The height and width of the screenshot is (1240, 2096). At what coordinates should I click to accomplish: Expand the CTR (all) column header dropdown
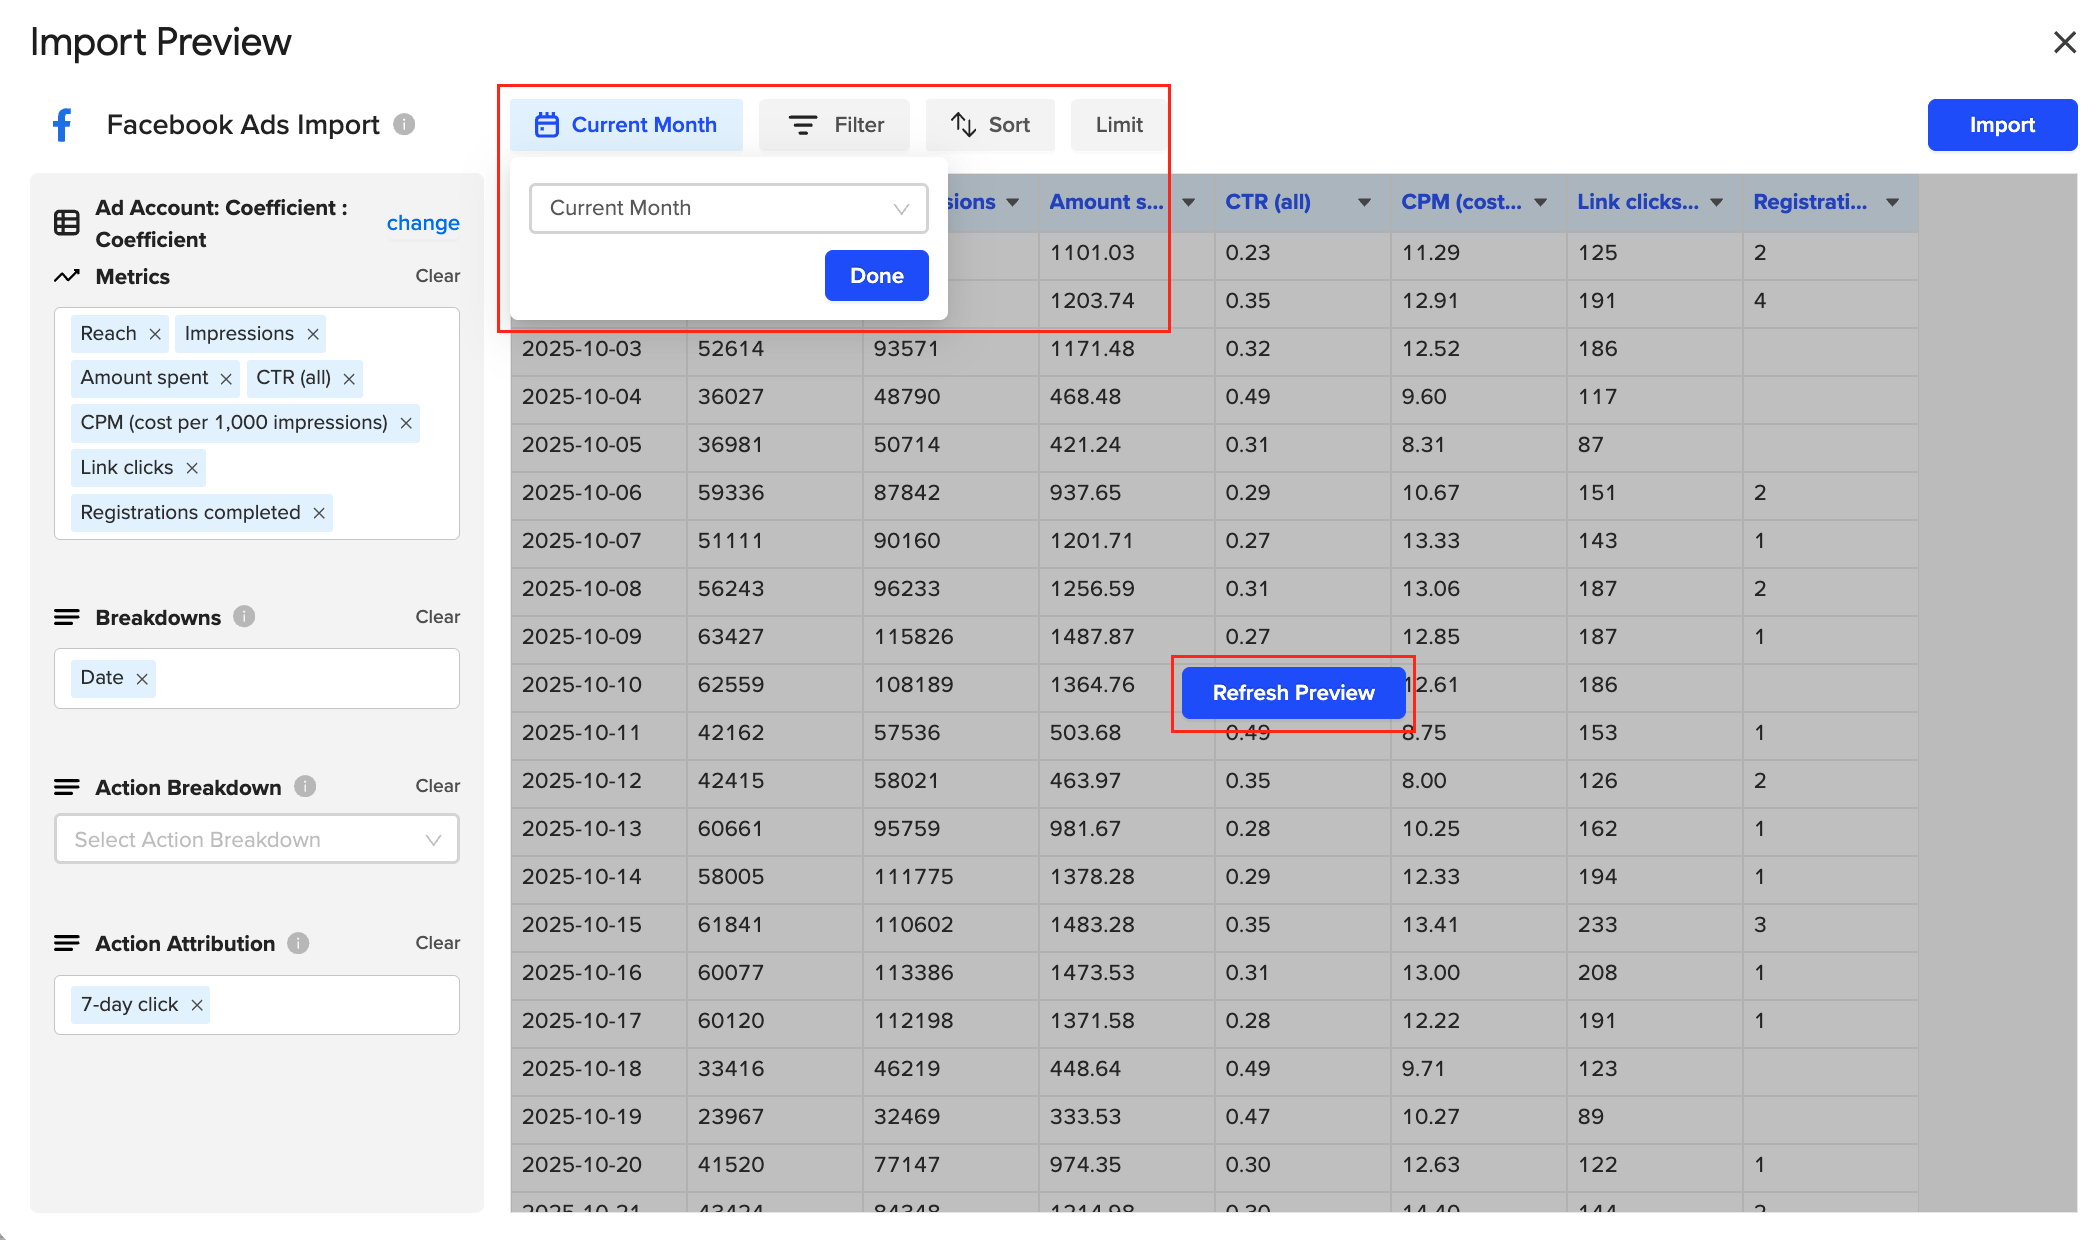[1364, 202]
